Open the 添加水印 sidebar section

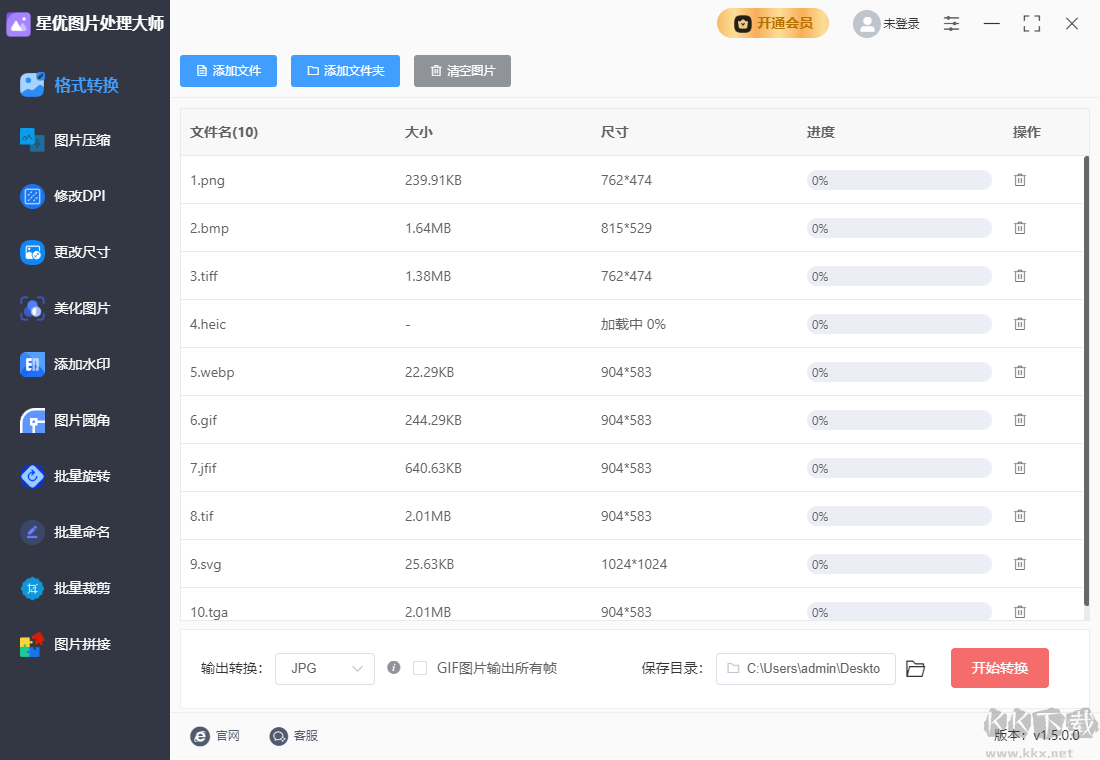point(82,364)
